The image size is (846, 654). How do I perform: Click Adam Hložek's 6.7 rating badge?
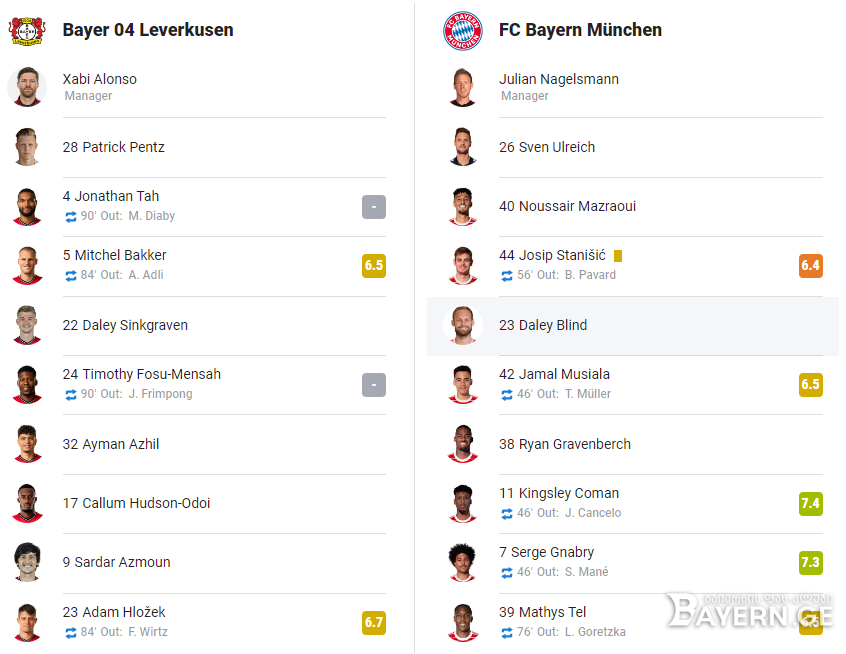tap(374, 622)
